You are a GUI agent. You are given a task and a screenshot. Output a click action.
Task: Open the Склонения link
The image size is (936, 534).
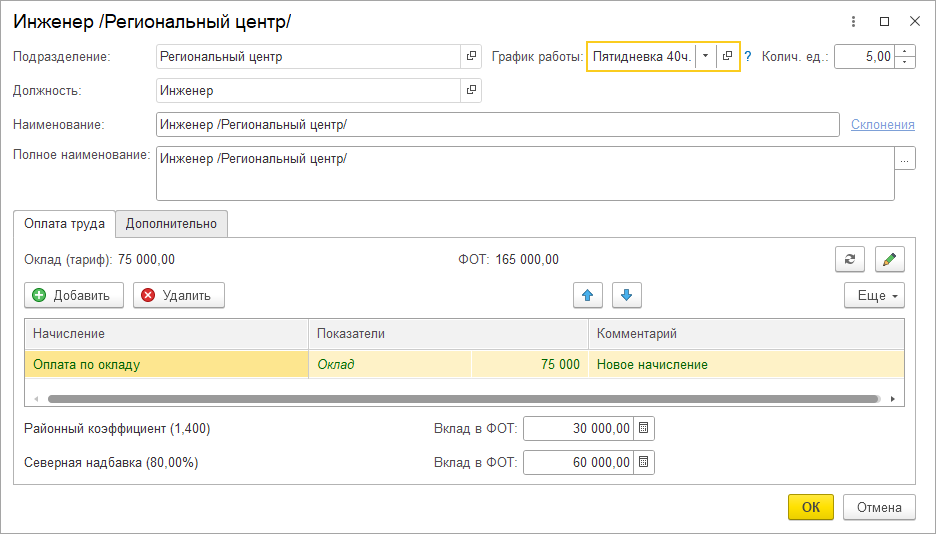(x=882, y=125)
